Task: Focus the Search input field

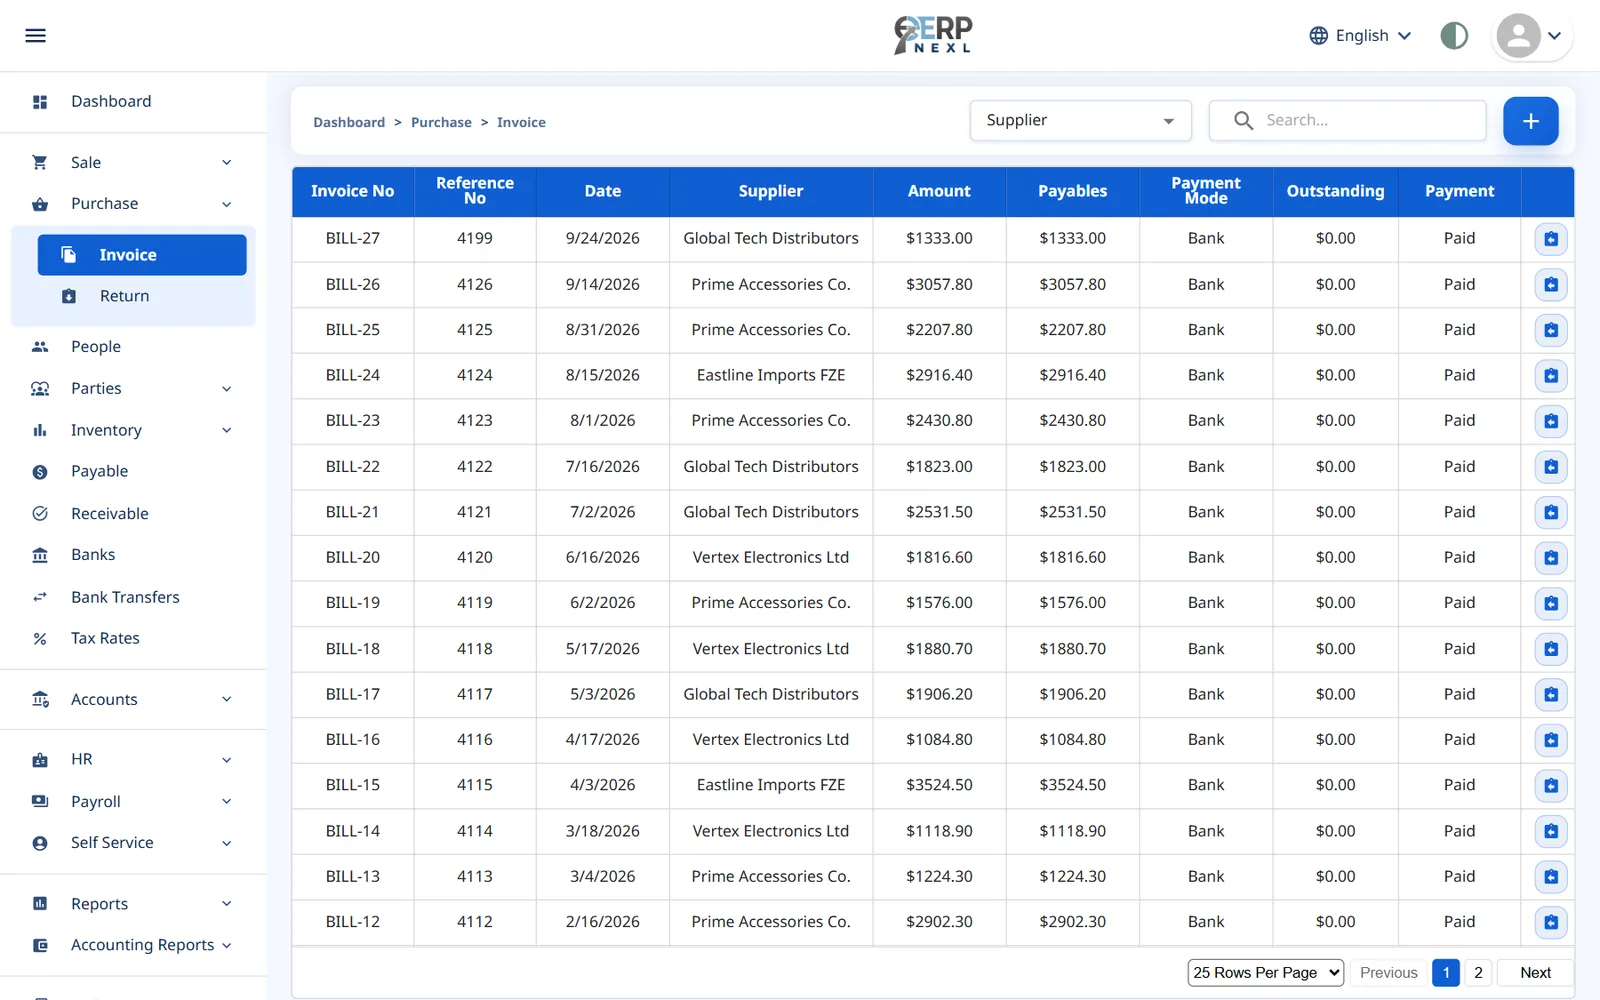Action: (1347, 121)
